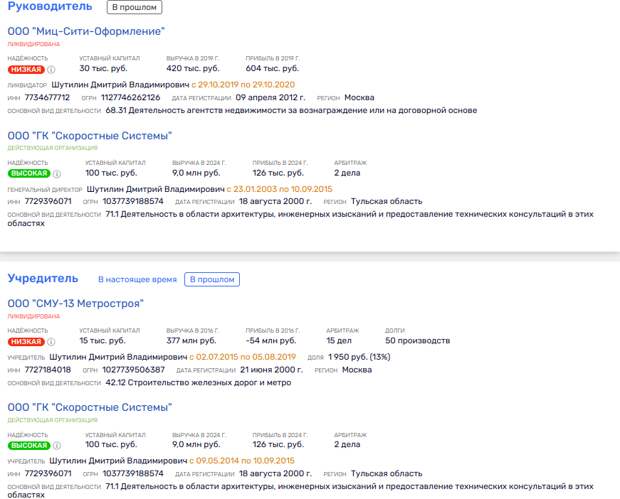Click the red НИЗКАЯ reliability badge for Миц-Сити-Оформление
The height and width of the screenshot is (499, 620).
[26, 70]
